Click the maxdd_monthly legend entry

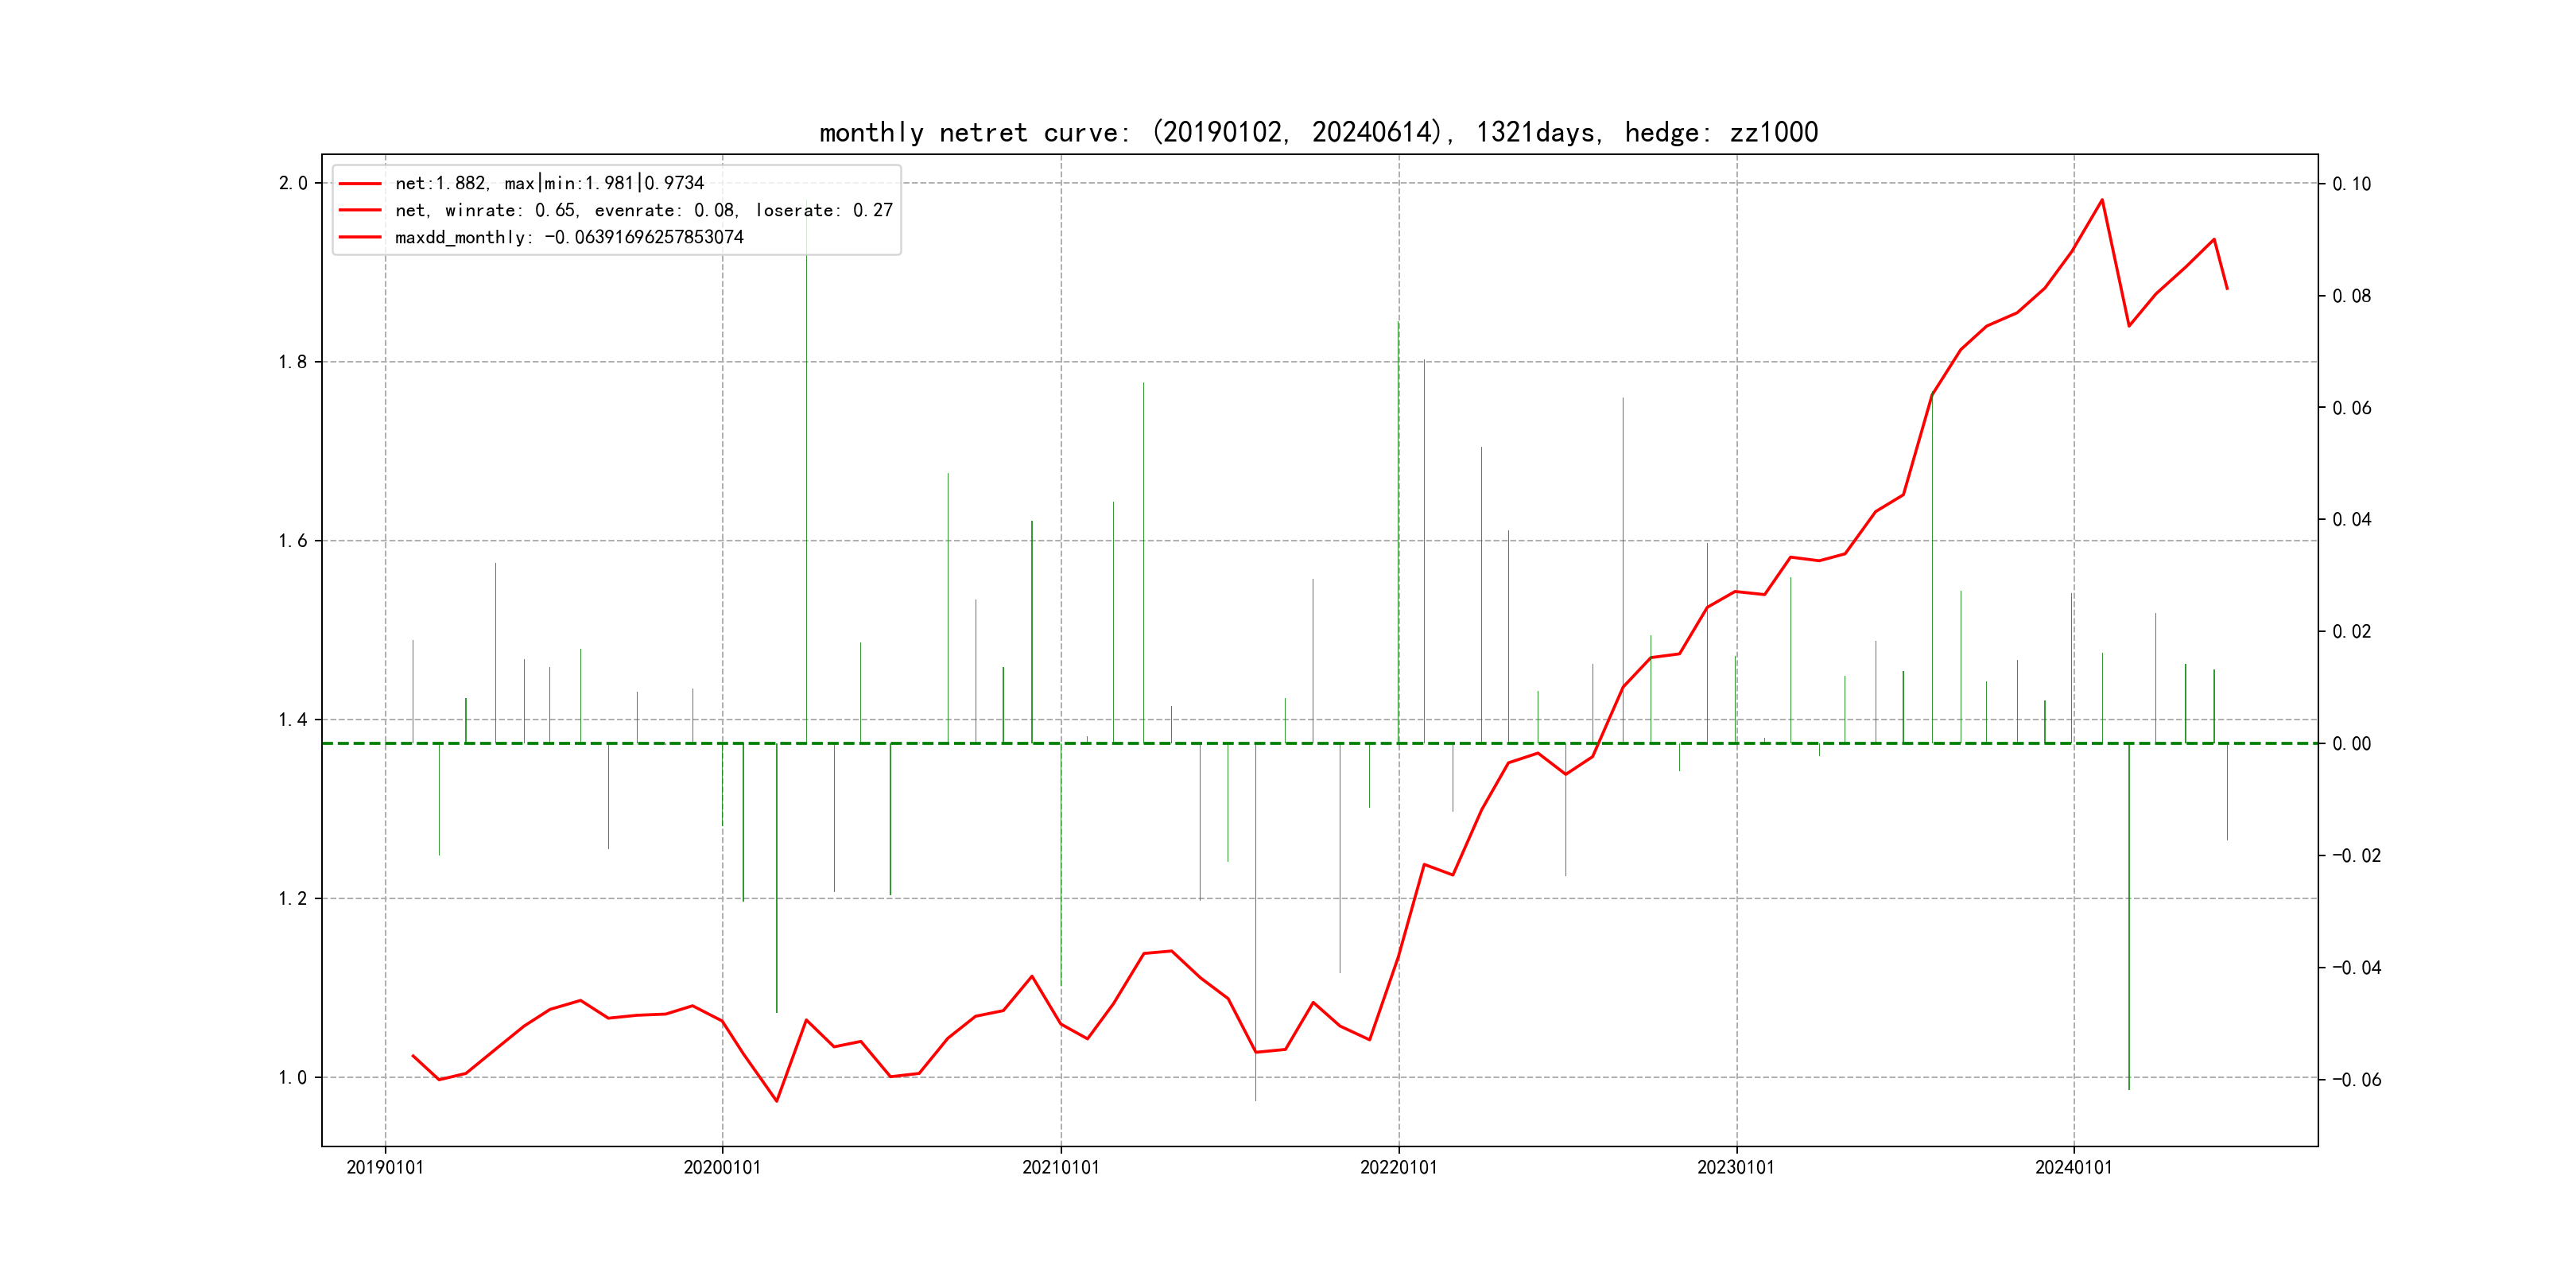click(x=569, y=237)
